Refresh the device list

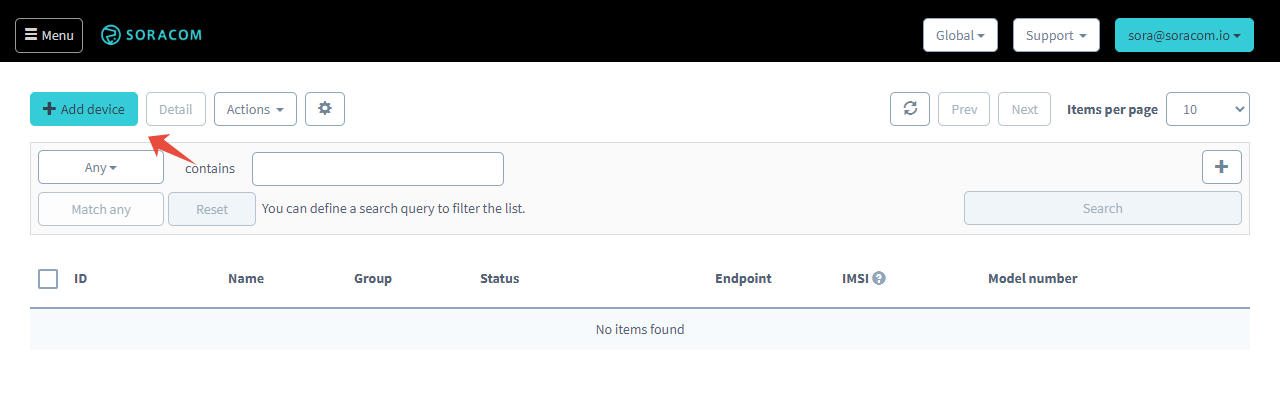[x=910, y=109]
